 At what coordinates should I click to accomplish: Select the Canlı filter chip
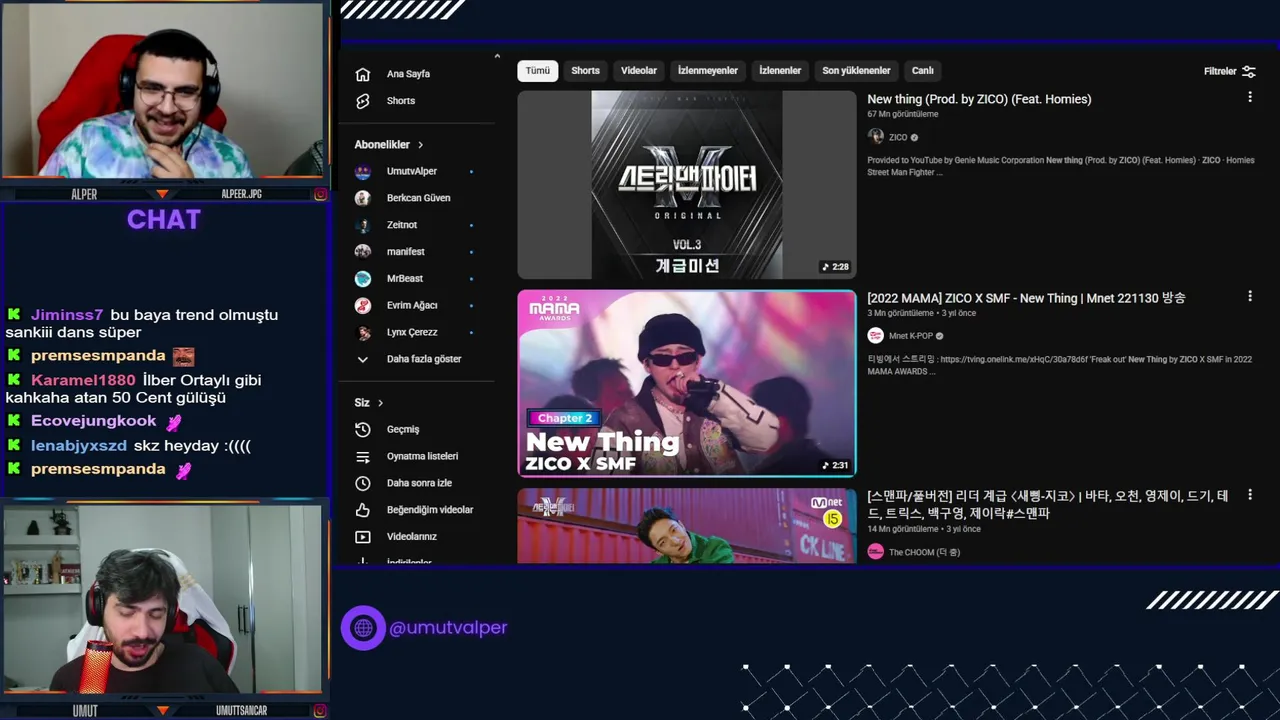923,71
